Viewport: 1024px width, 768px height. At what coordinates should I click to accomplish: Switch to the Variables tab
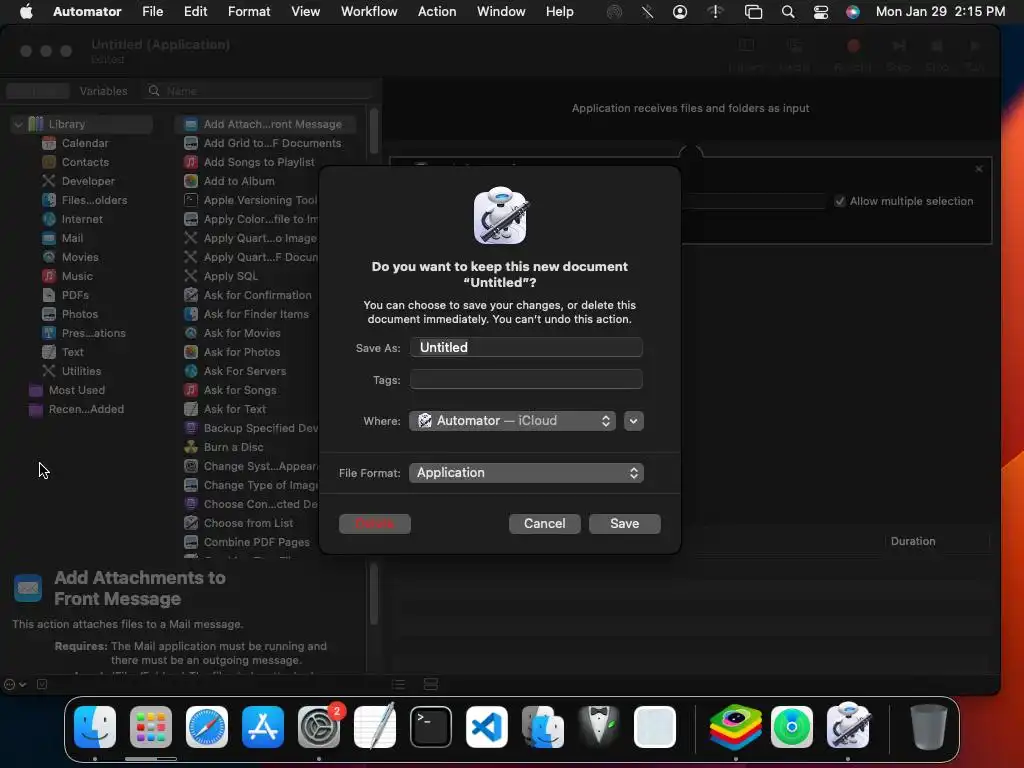[x=103, y=91]
